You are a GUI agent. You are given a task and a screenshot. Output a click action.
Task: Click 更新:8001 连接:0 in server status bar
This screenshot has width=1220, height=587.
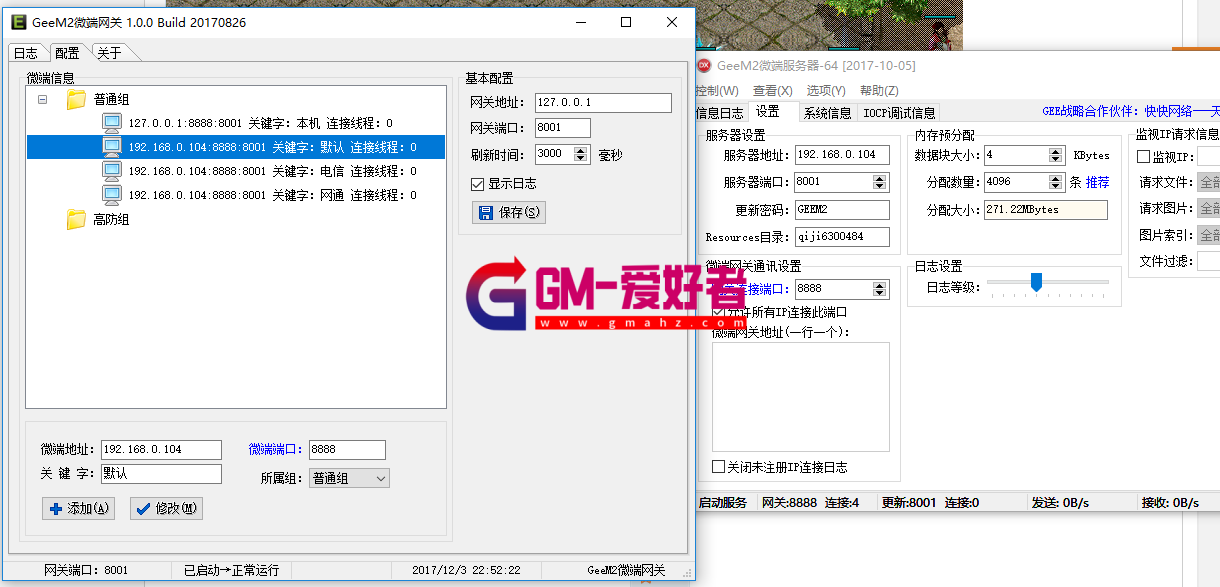(930, 502)
